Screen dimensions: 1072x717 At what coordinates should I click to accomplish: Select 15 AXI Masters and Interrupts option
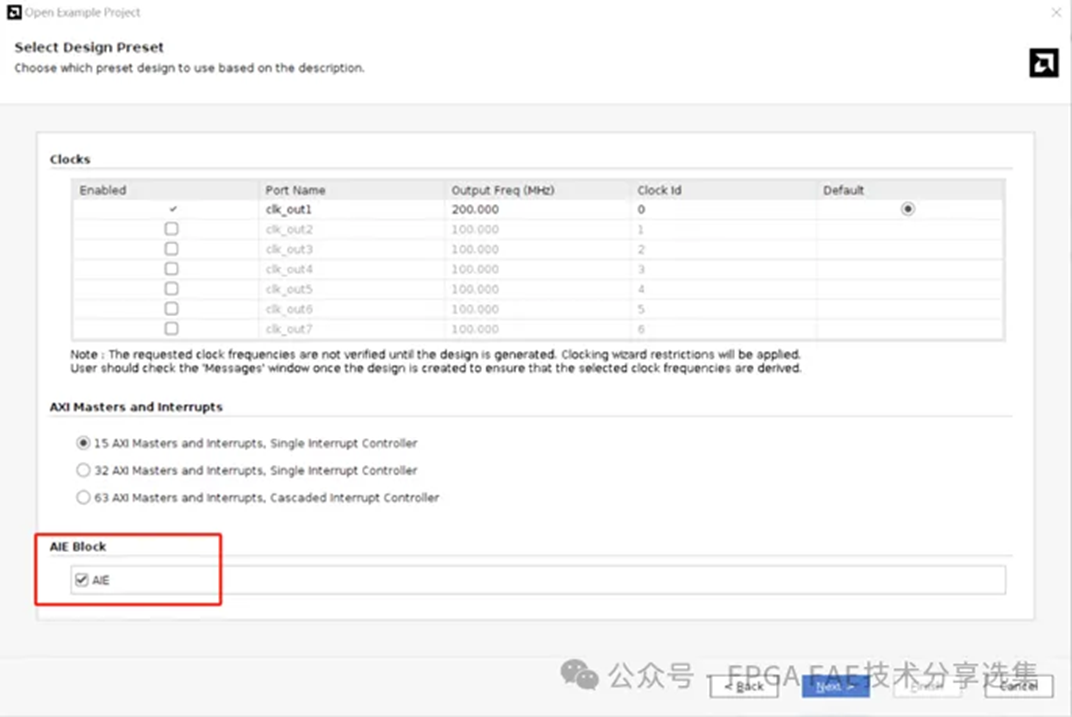click(x=84, y=443)
